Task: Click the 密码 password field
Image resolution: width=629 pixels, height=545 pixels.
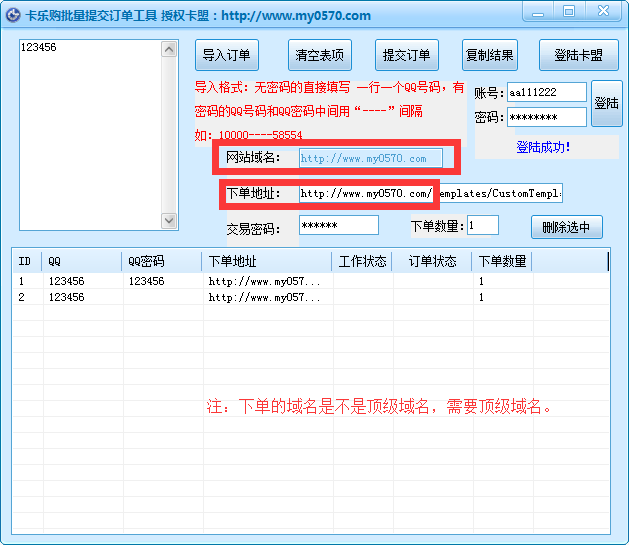Action: (x=546, y=117)
